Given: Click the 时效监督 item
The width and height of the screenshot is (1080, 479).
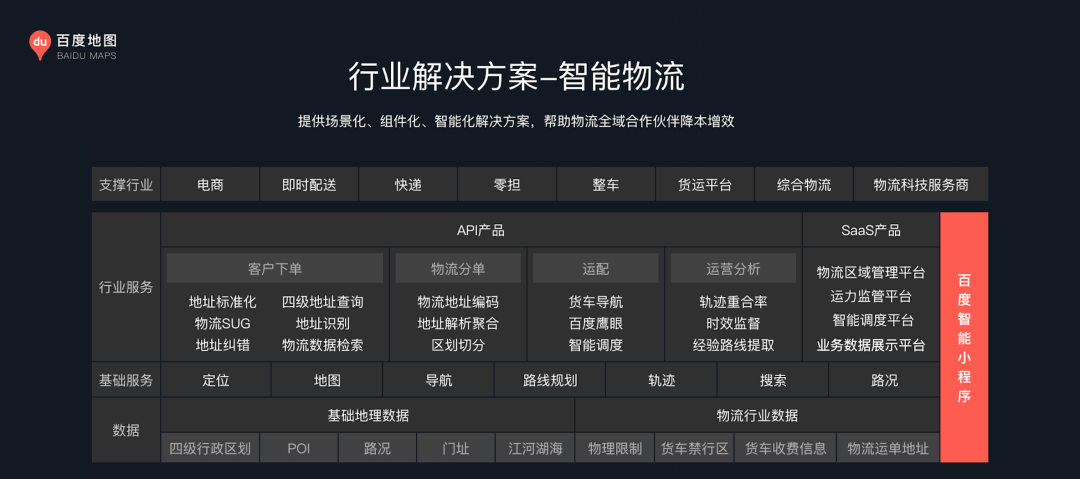Looking at the screenshot, I should tap(734, 323).
